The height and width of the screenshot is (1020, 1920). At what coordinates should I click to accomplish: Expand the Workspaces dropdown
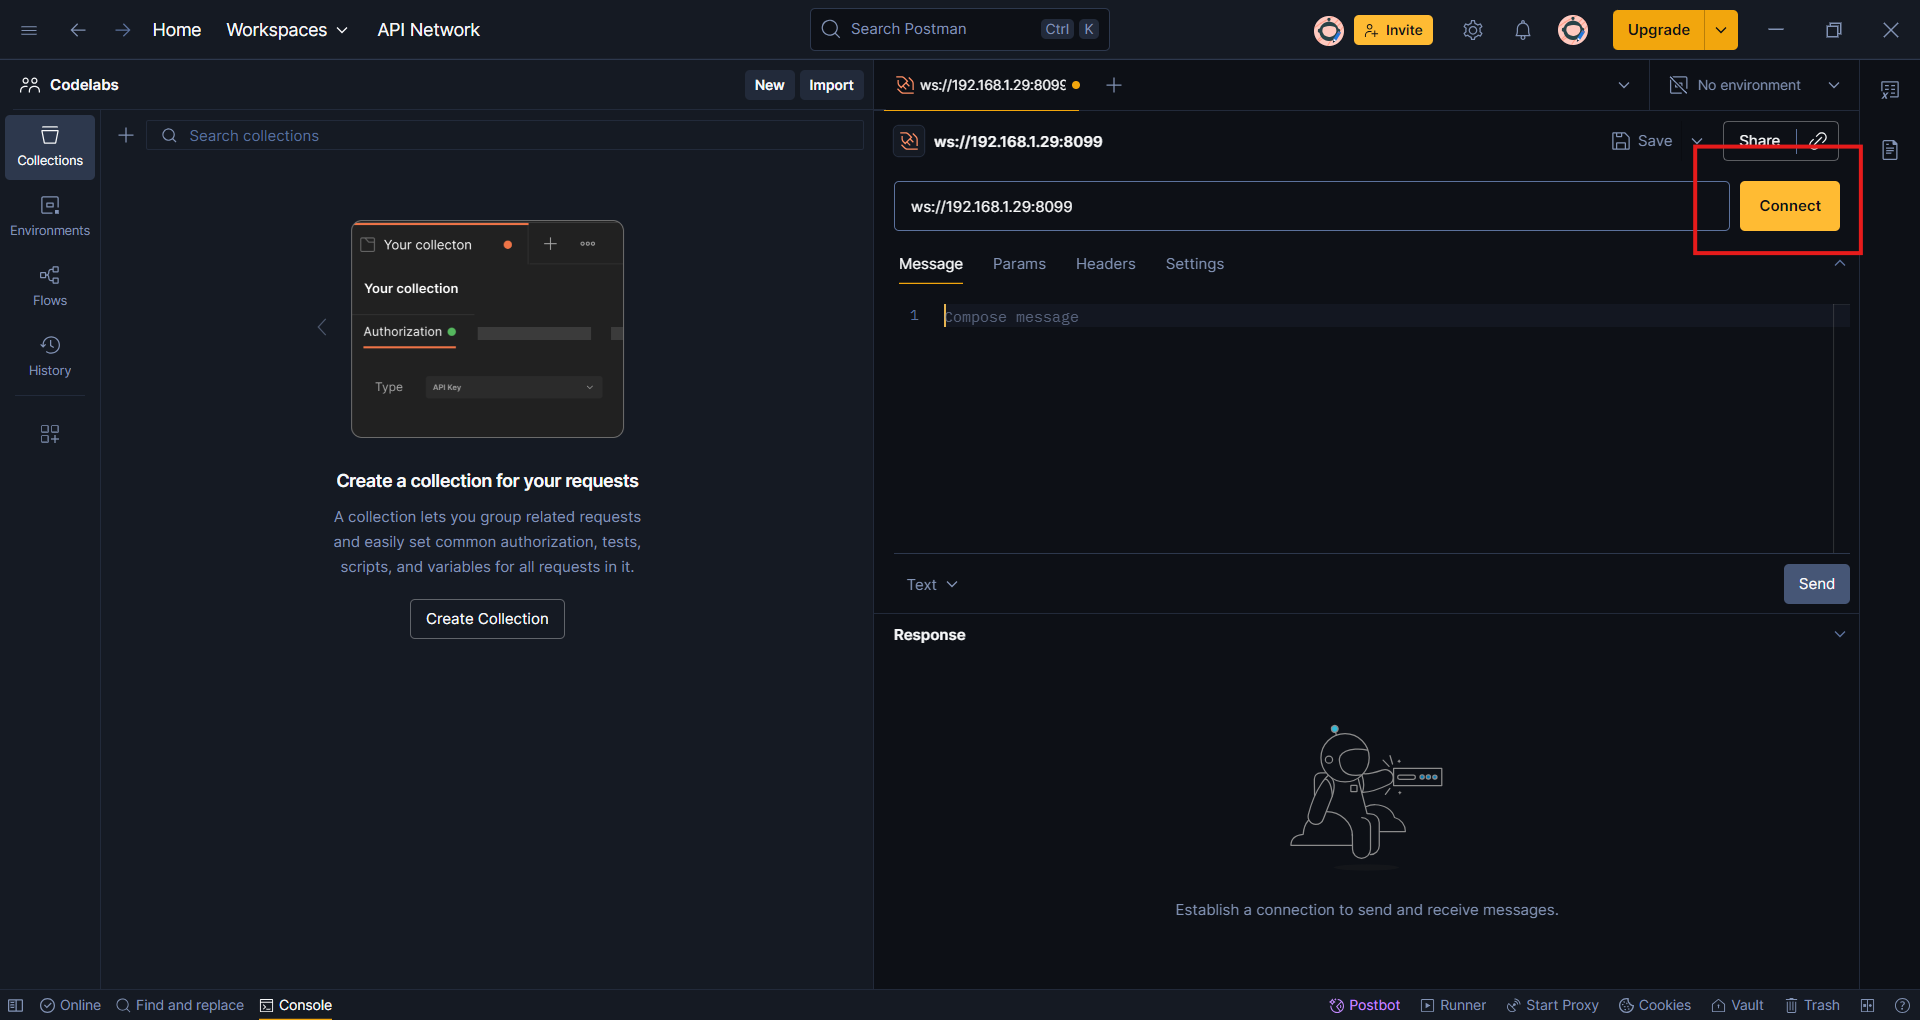pyautogui.click(x=287, y=30)
